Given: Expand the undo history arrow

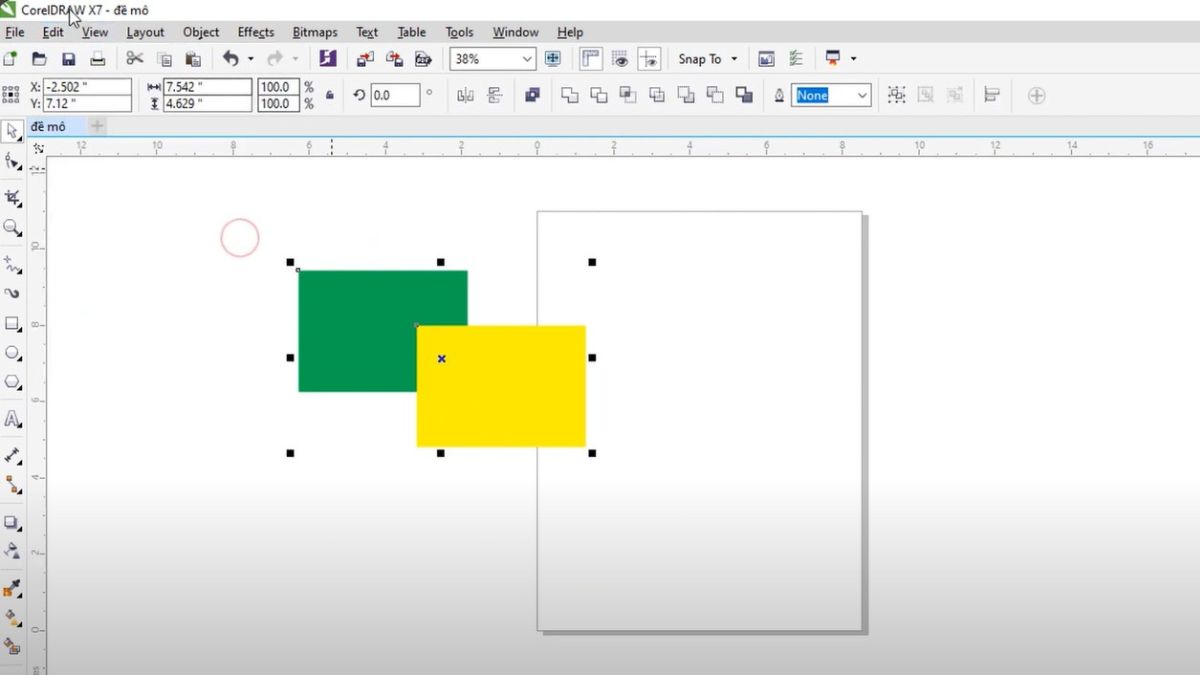Looking at the screenshot, I should tap(250, 59).
